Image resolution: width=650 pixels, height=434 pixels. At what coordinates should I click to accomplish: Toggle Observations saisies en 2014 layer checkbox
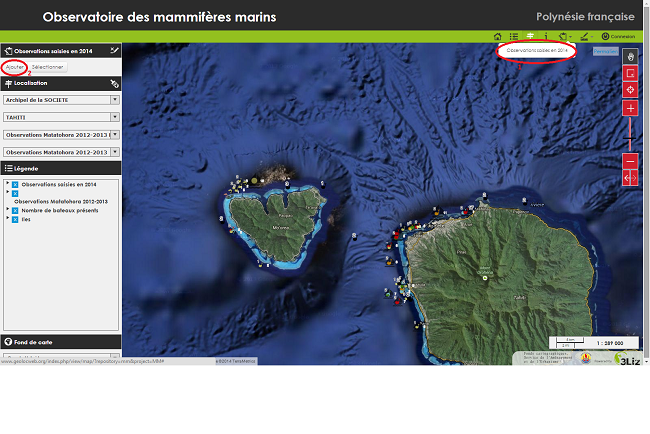(15, 185)
